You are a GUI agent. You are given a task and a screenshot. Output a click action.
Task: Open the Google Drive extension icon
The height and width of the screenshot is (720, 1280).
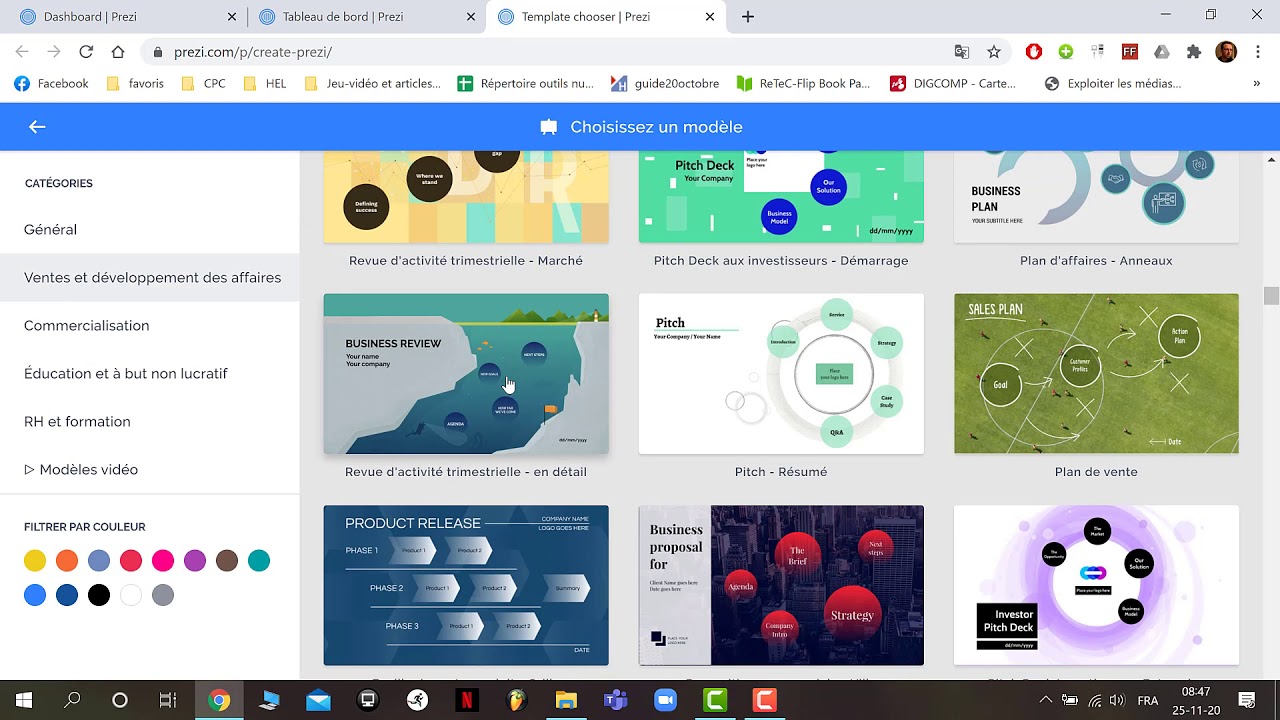[x=1162, y=52]
